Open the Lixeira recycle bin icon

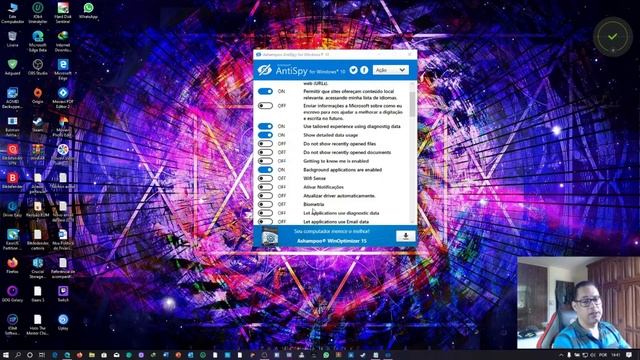(12, 39)
